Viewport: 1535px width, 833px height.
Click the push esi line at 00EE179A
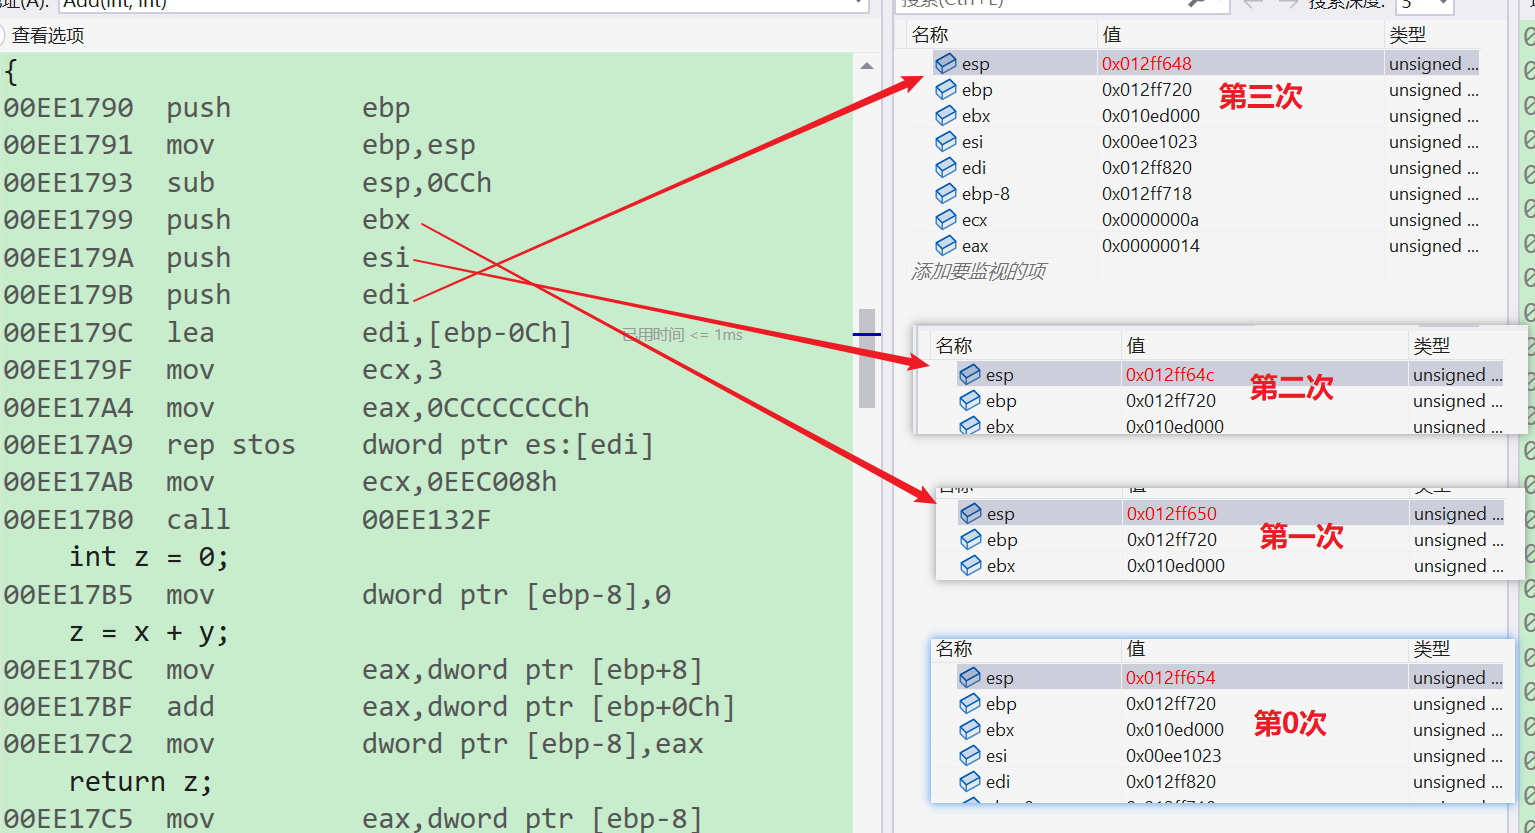click(x=207, y=258)
